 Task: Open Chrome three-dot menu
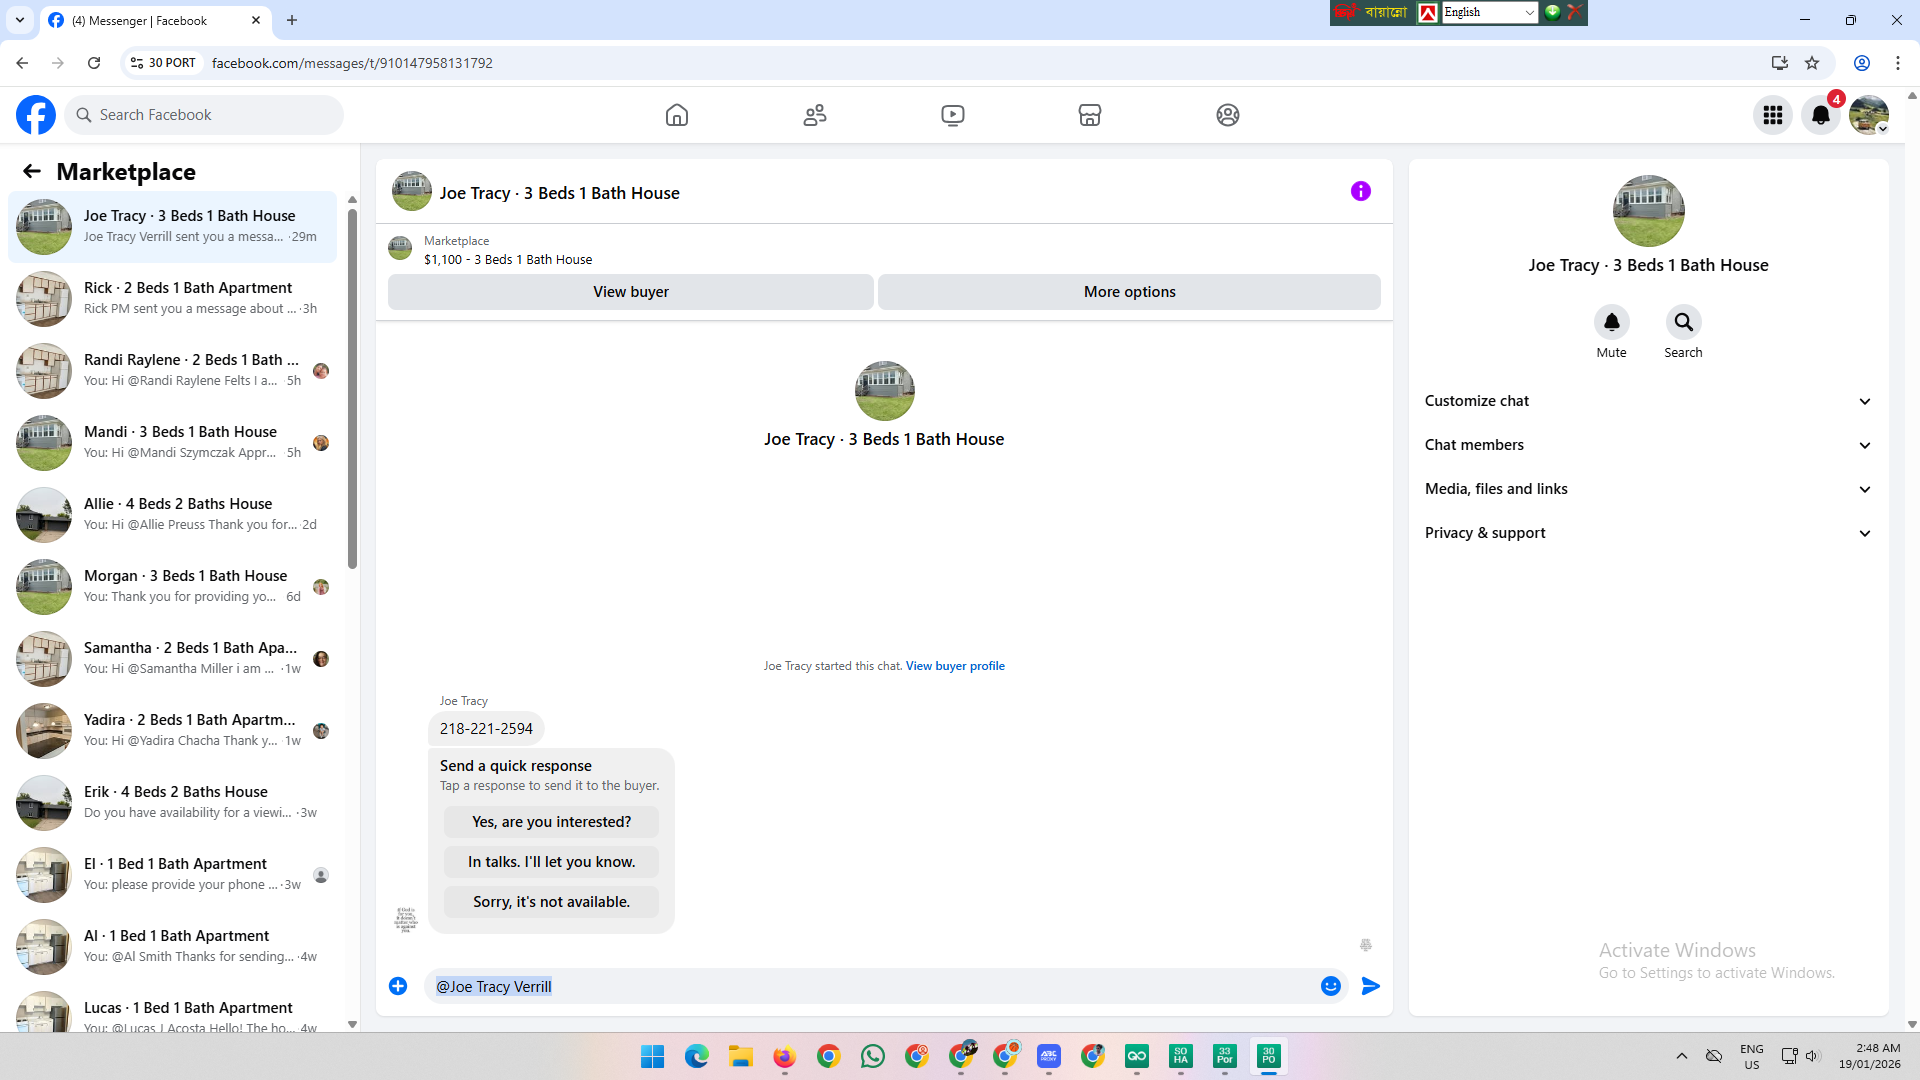(1898, 63)
